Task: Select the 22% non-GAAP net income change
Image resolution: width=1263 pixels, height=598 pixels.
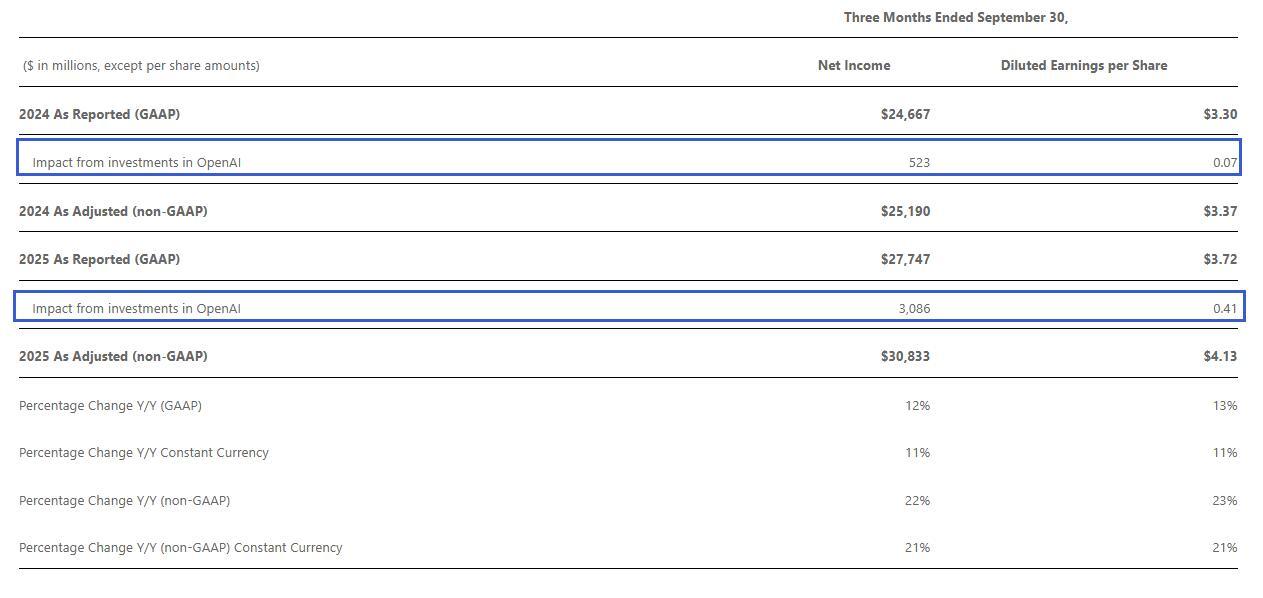Action: pyautogui.click(x=917, y=500)
